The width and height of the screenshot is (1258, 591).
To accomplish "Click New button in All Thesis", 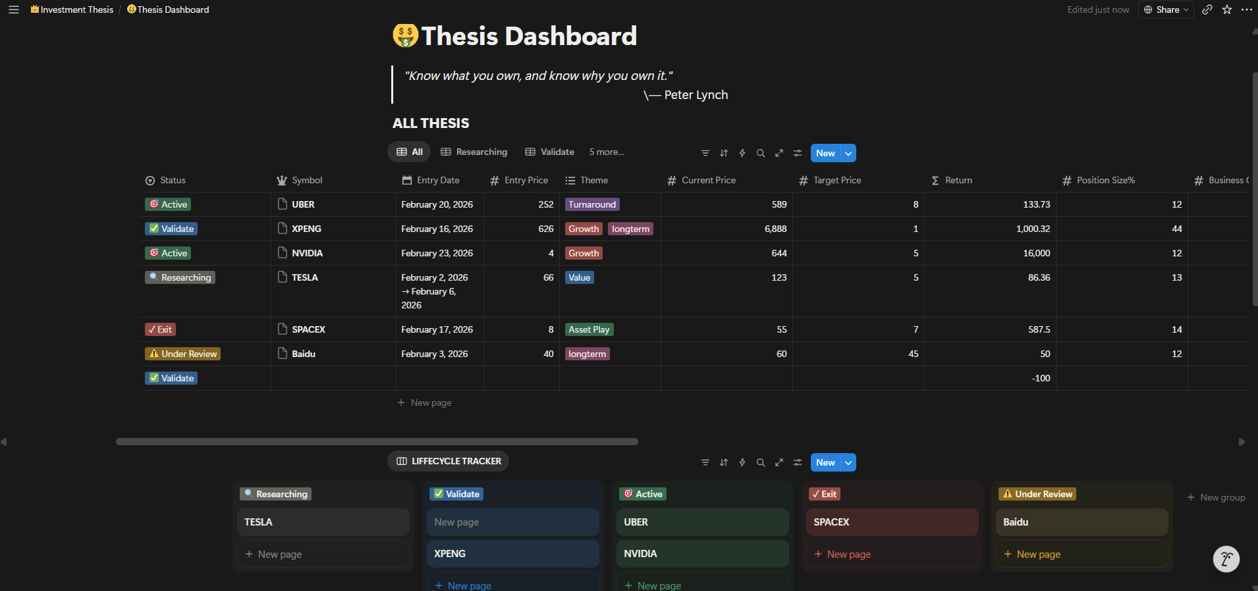I will (x=825, y=153).
